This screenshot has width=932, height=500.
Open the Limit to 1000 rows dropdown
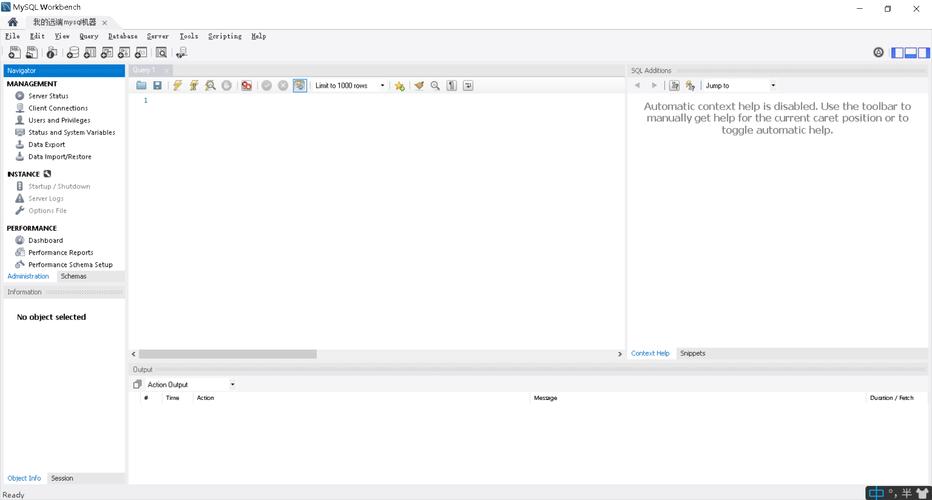(350, 86)
